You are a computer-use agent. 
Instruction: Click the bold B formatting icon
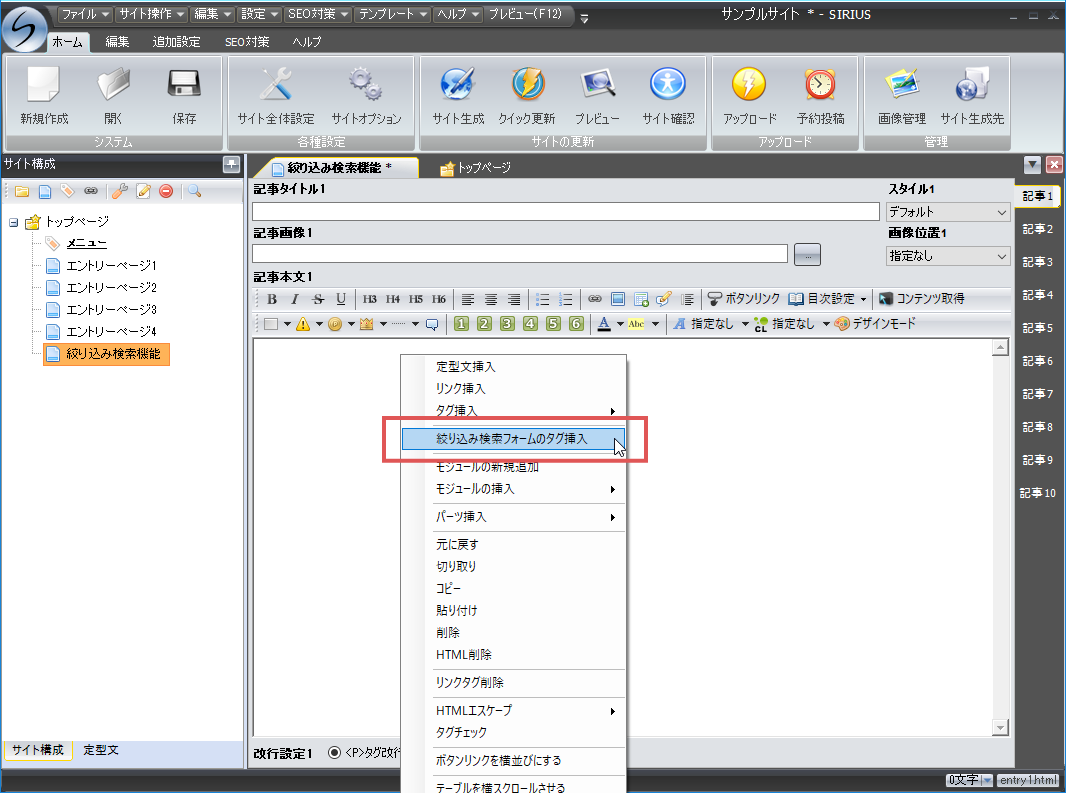click(272, 299)
